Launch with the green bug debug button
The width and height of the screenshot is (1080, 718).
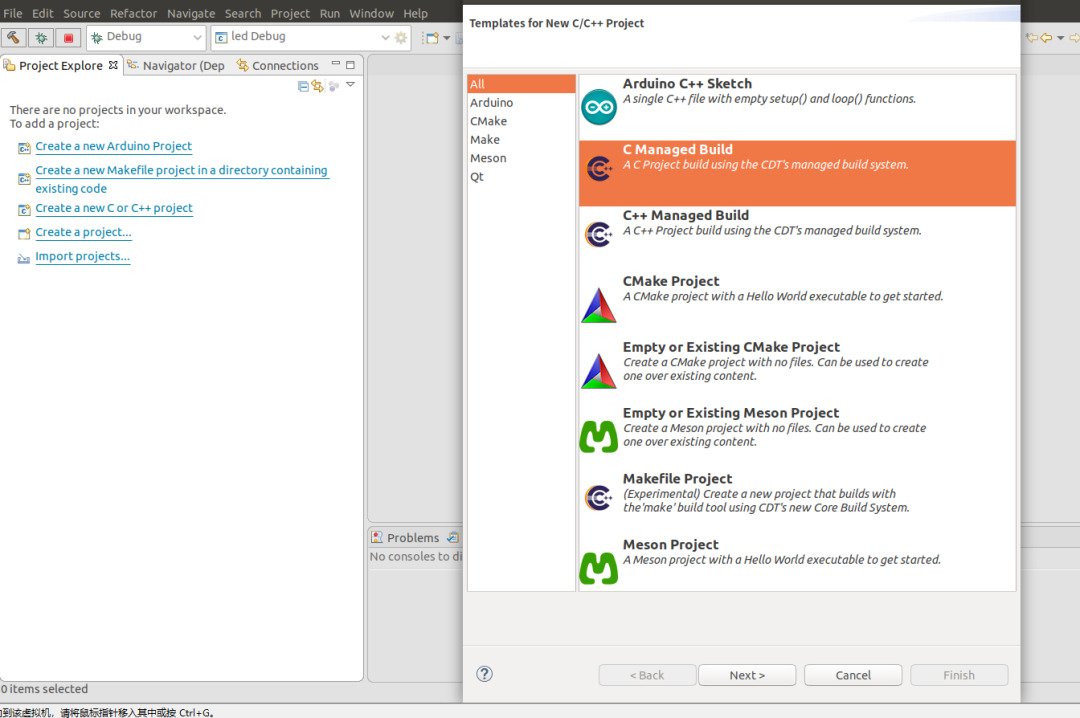(x=41, y=37)
